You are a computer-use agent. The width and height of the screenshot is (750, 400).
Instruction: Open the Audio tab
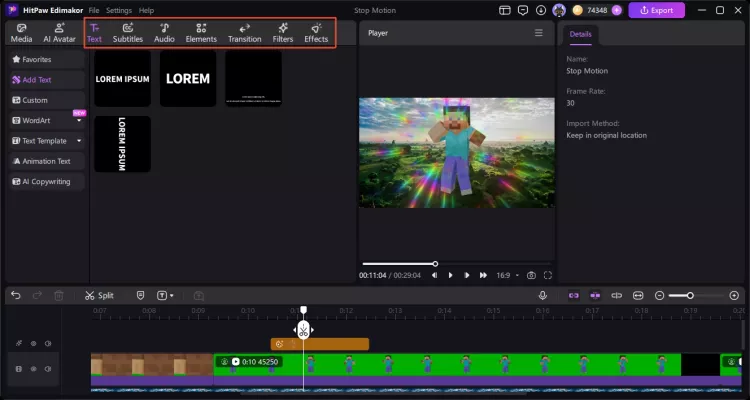[x=164, y=33]
